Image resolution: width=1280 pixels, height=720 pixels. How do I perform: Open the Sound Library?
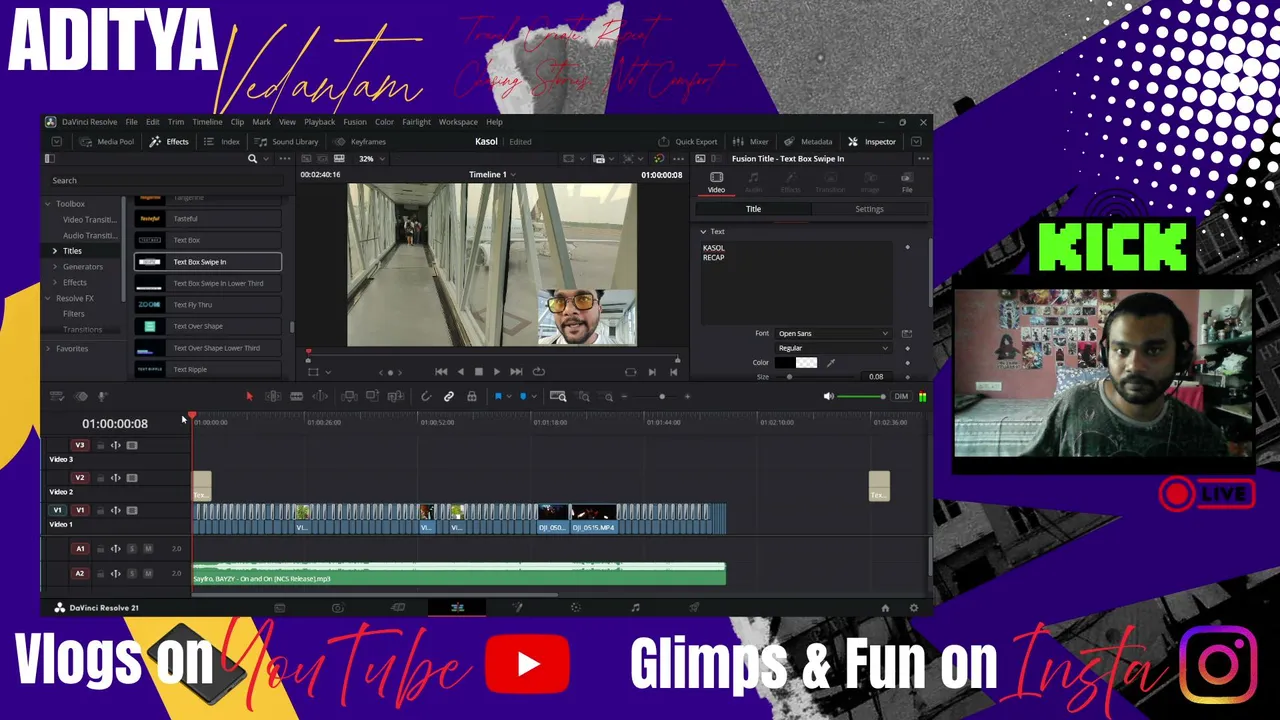coord(287,142)
